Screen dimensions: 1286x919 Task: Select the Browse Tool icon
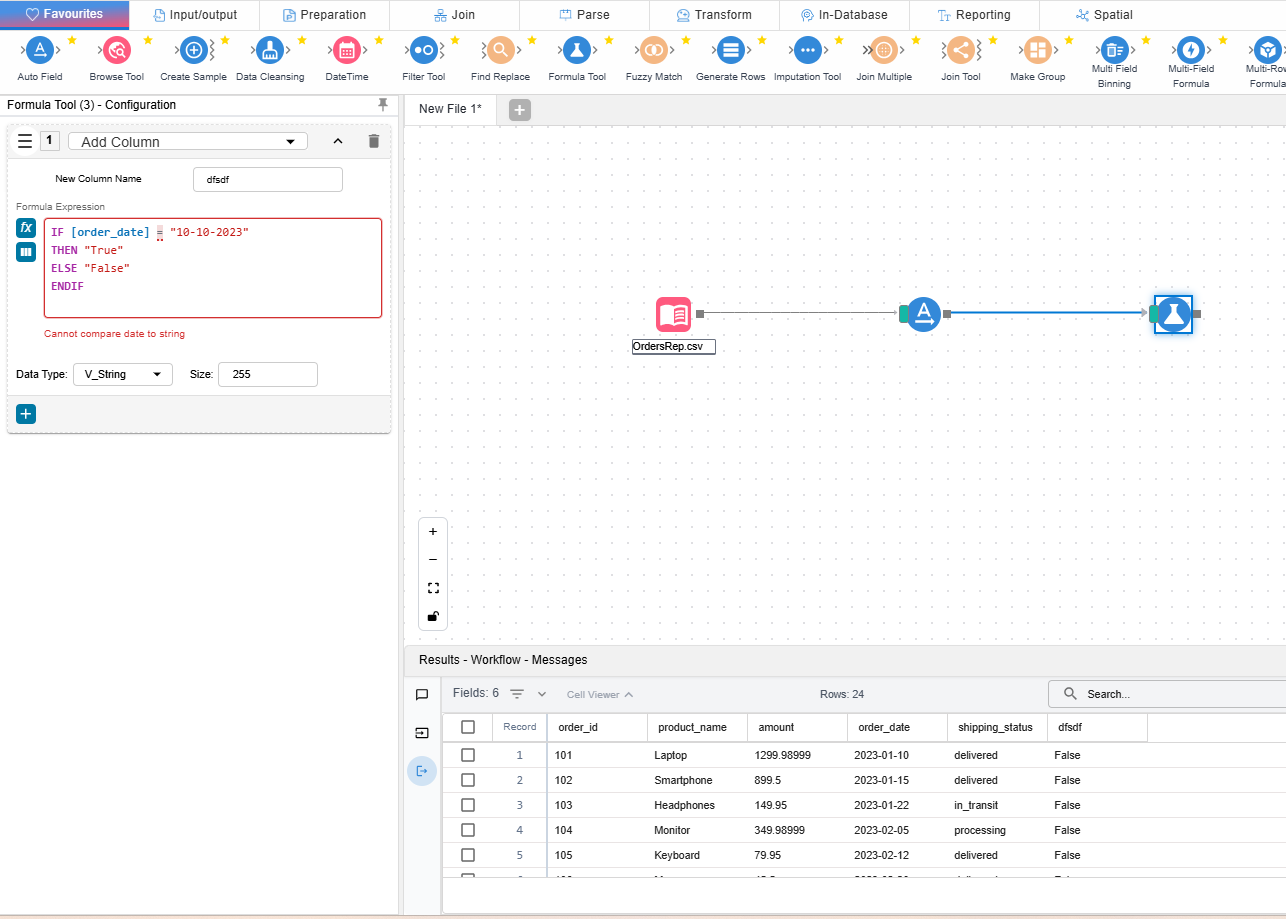(117, 50)
